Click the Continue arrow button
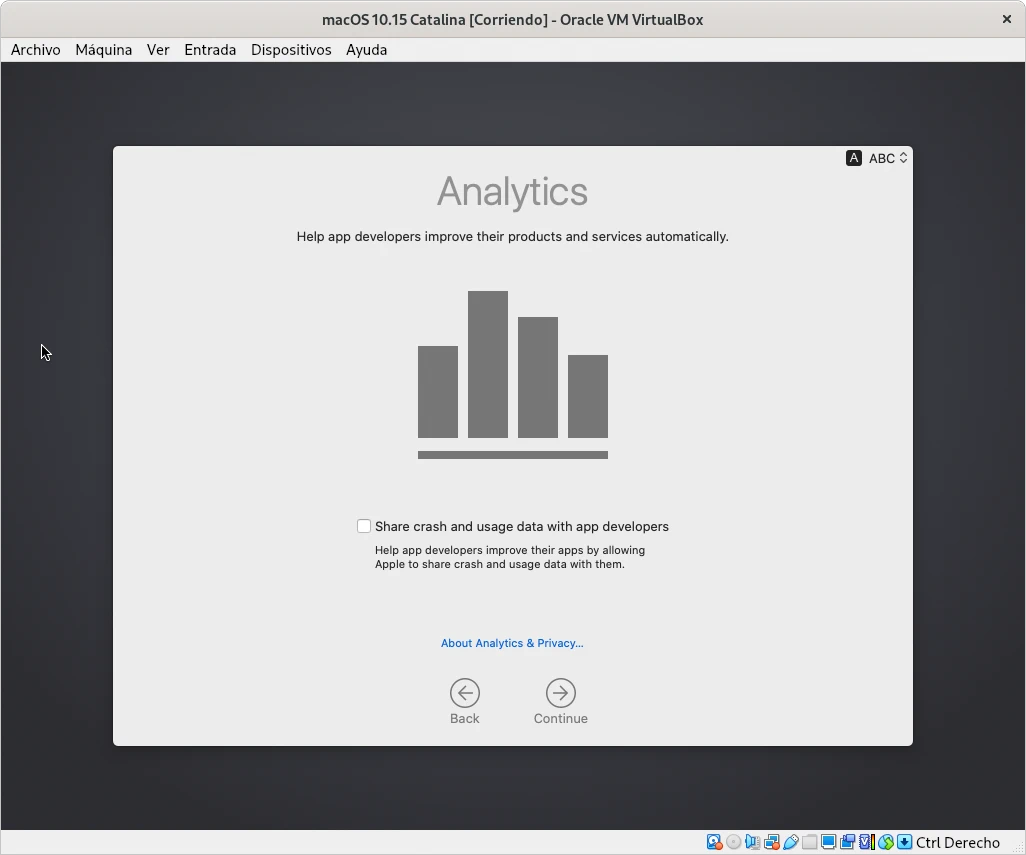The height and width of the screenshot is (855, 1026). (x=560, y=693)
